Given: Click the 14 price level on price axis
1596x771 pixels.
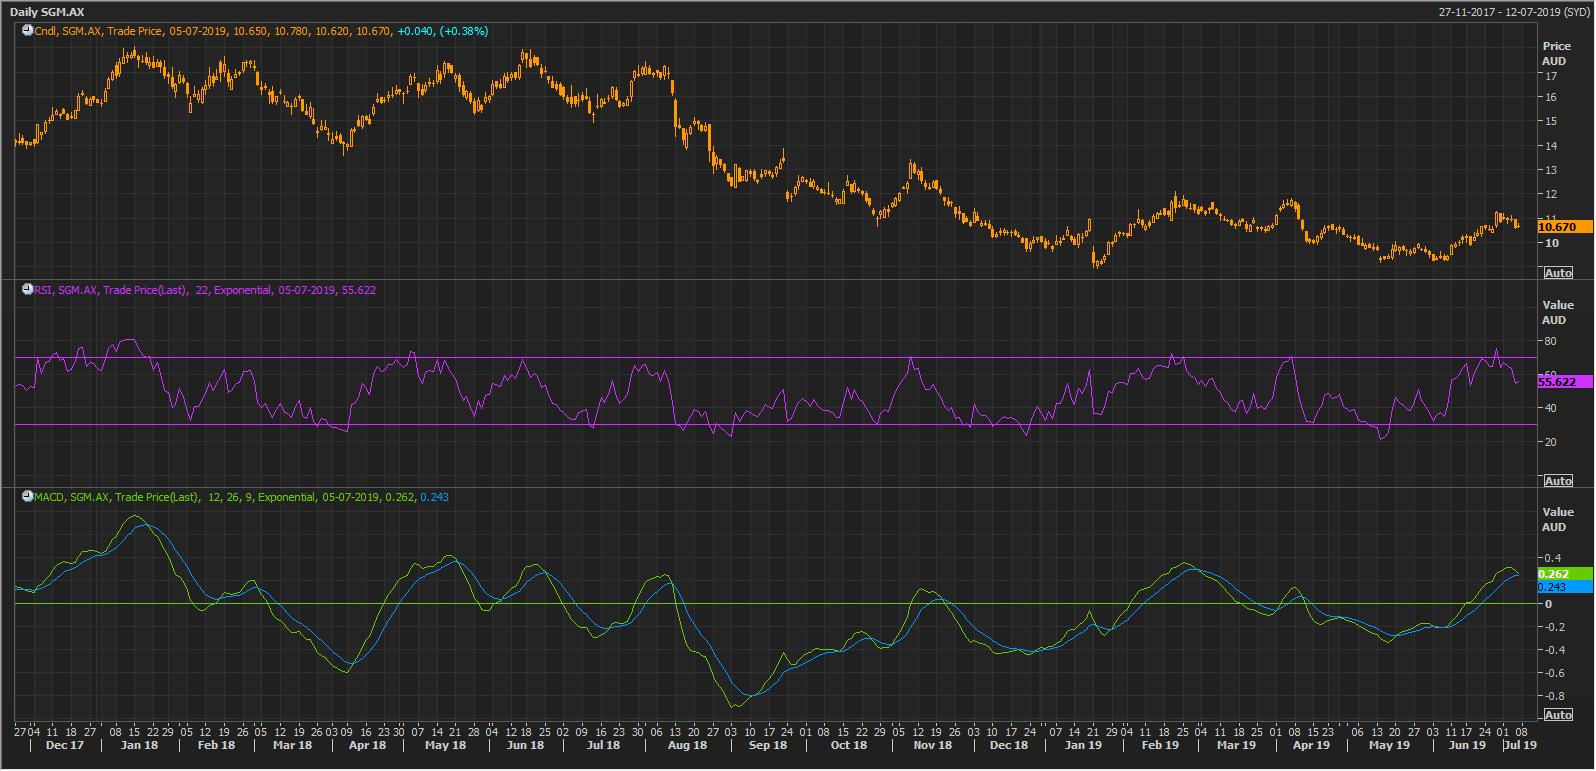Looking at the screenshot, I should click(1551, 146).
